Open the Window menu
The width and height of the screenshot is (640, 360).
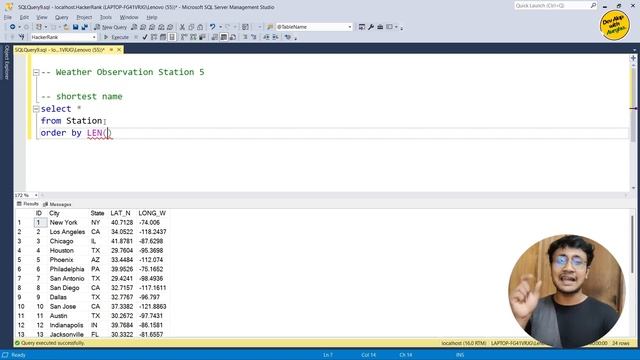(x=129, y=17)
